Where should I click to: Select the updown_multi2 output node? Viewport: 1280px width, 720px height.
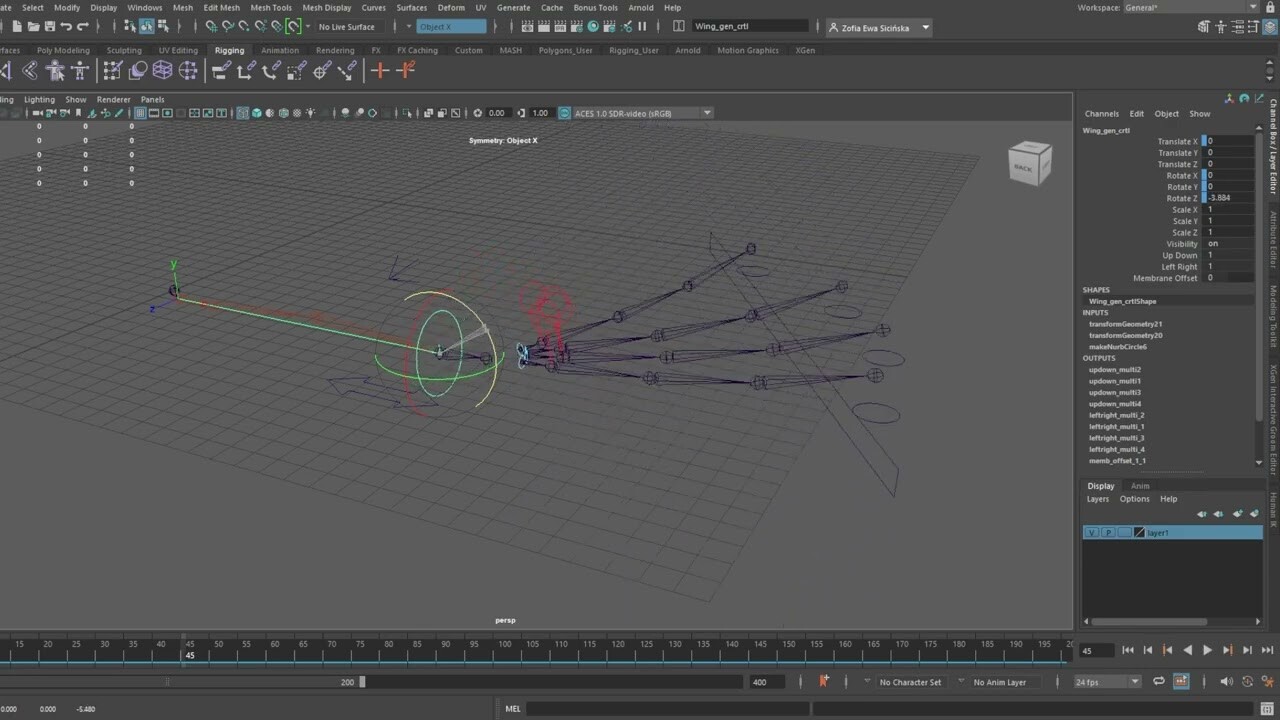1114,370
